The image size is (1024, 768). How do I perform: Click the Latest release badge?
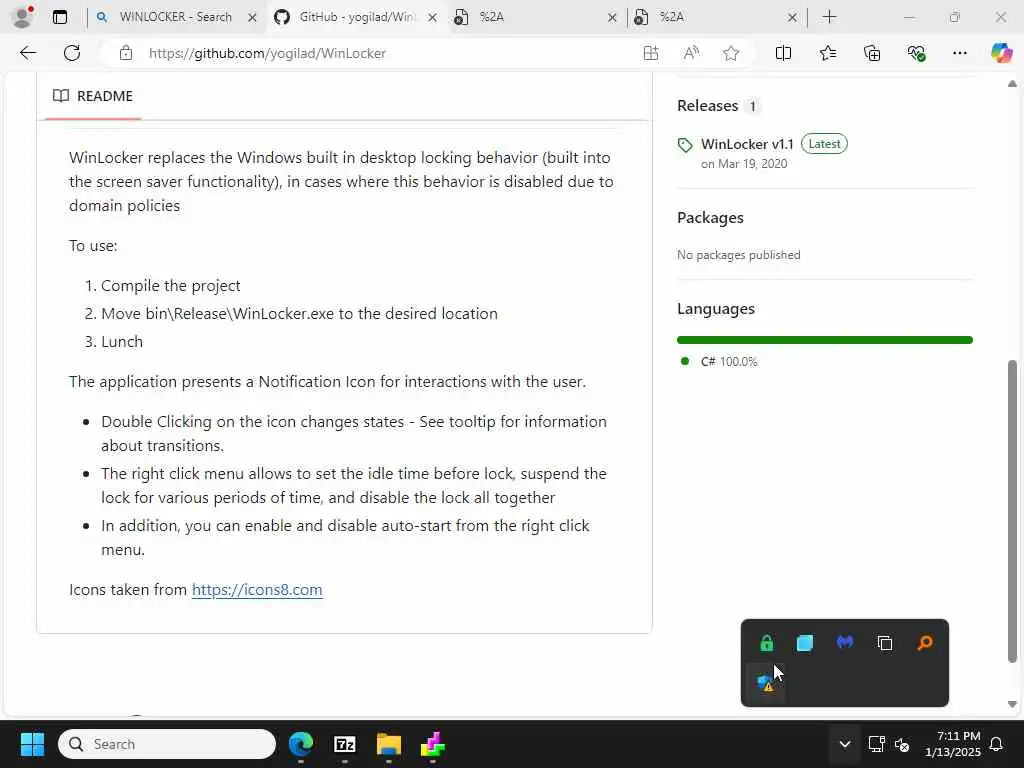tap(824, 144)
